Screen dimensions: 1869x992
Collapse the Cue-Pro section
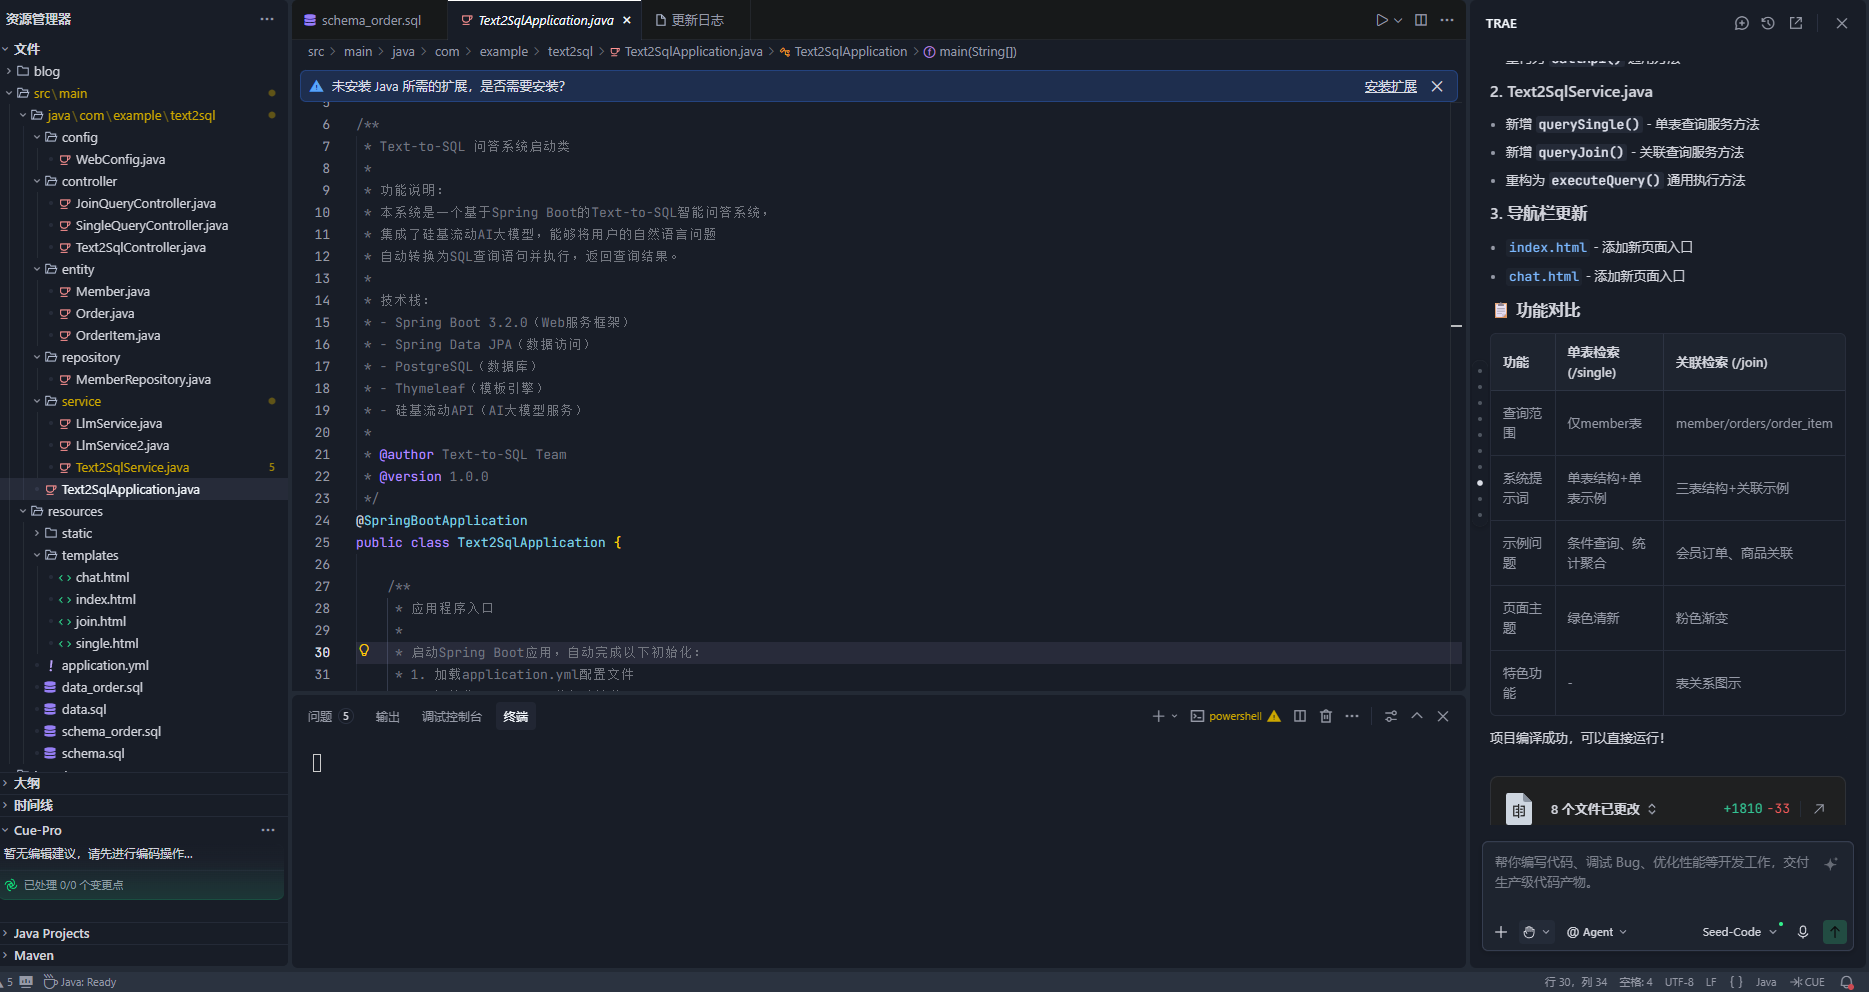(37, 830)
